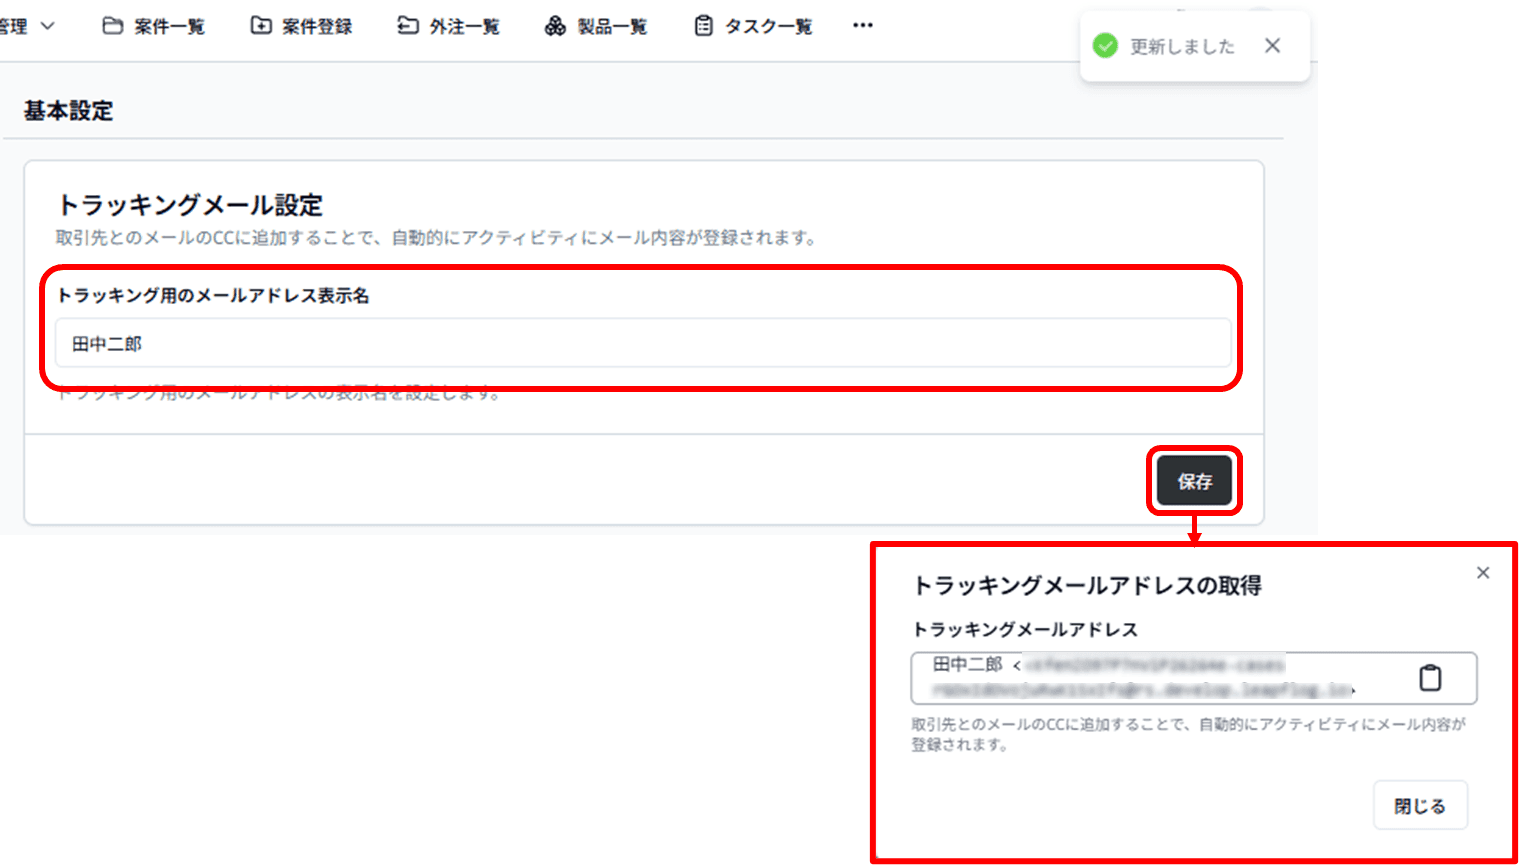
Task: Select the folder icon beside 案件一覧
Action: (x=112, y=26)
